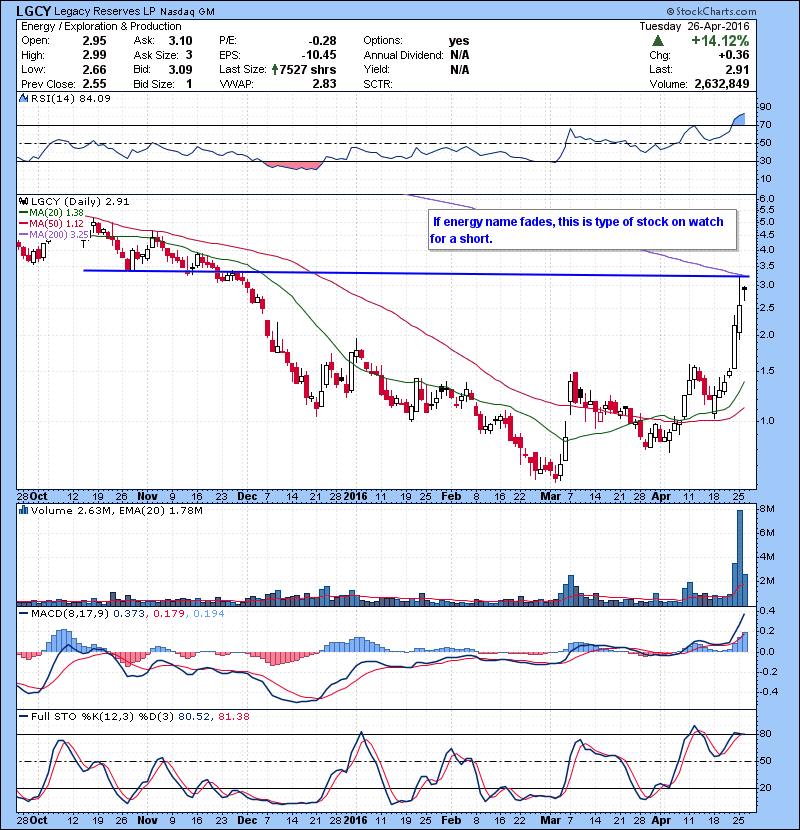Click the Low value 2.66
This screenshot has width=800, height=830.
pyautogui.click(x=94, y=69)
